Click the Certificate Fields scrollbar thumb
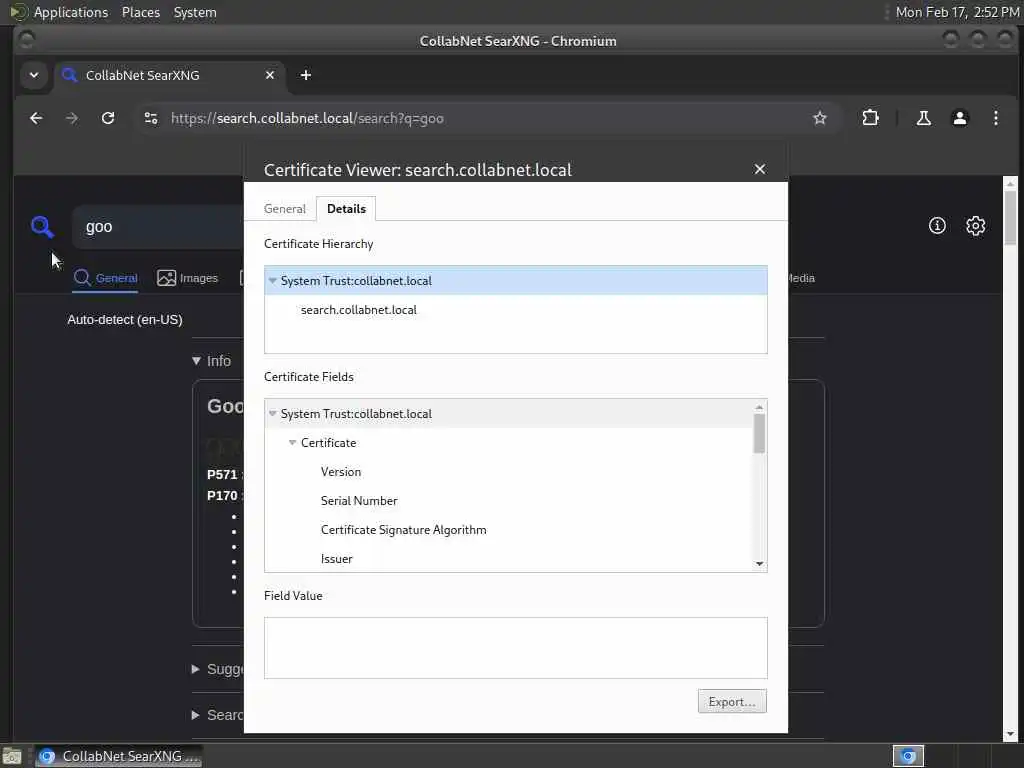The height and width of the screenshot is (768, 1024). tap(759, 434)
